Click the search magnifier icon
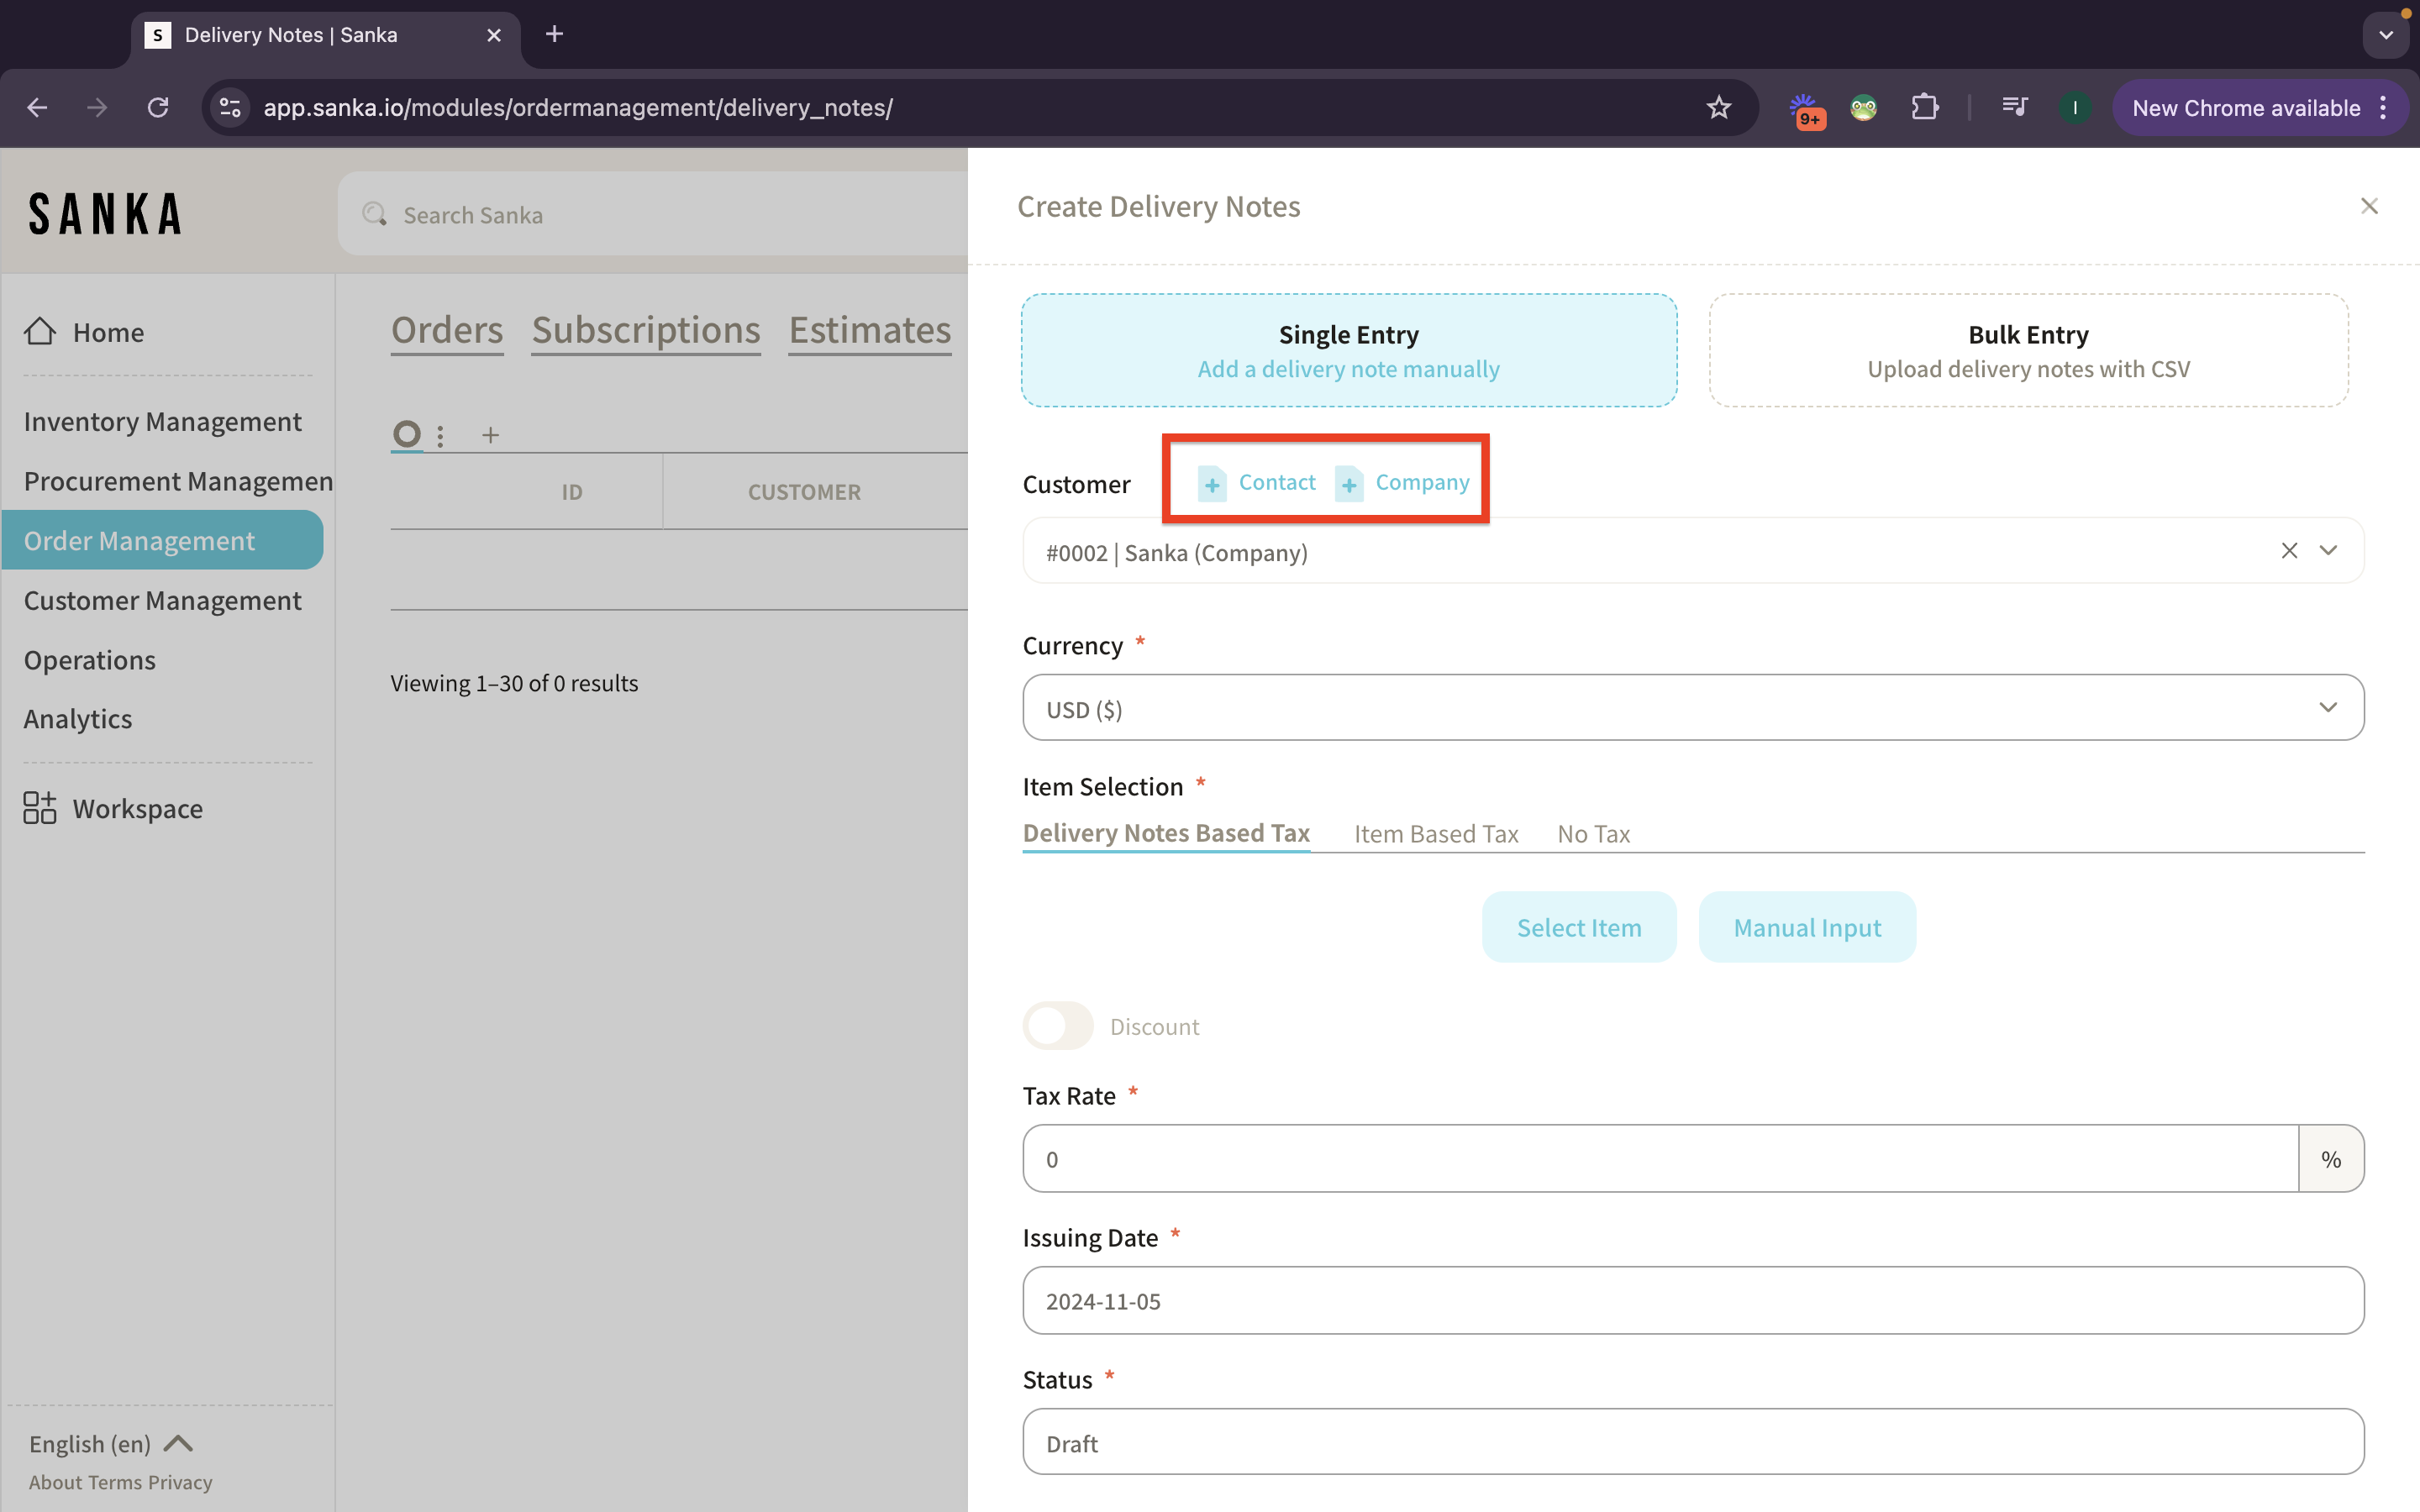This screenshot has height=1512, width=2420. (374, 215)
